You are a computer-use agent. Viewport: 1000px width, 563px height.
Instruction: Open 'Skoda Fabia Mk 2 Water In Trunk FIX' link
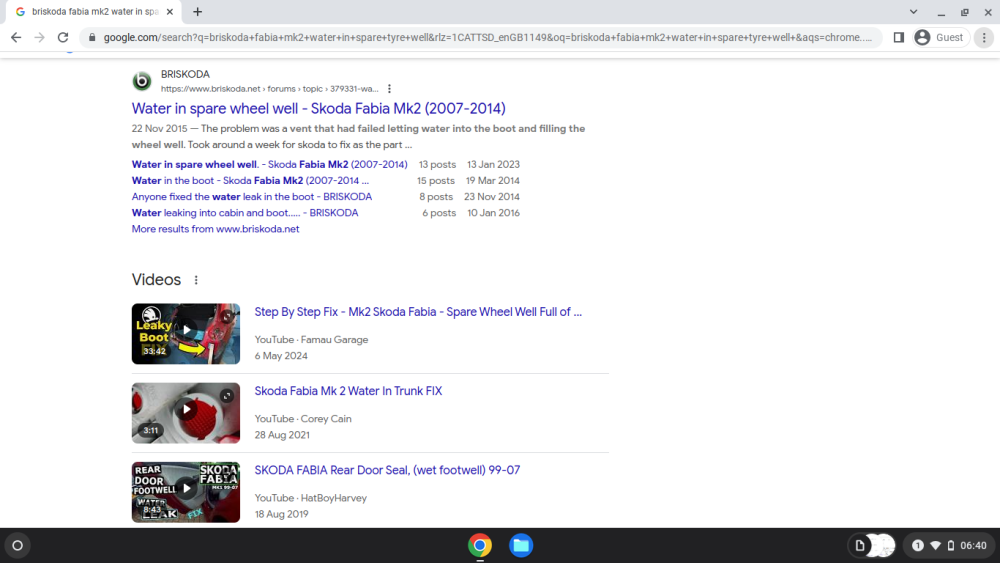pos(348,391)
